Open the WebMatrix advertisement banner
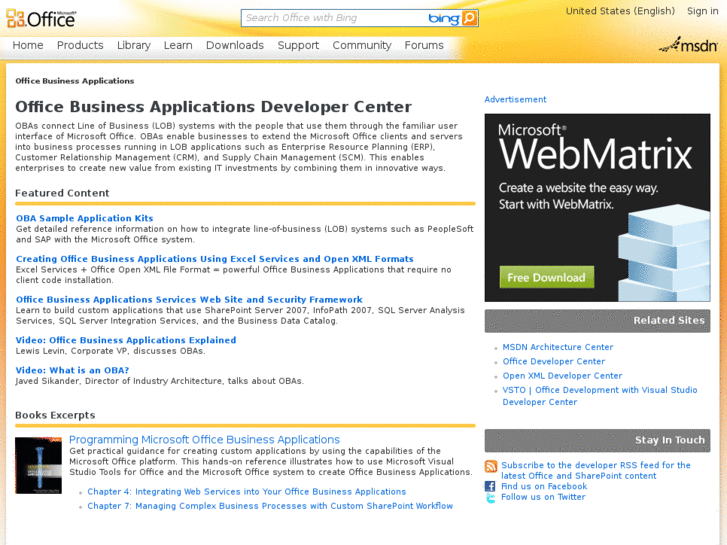The image size is (727, 545). point(597,207)
